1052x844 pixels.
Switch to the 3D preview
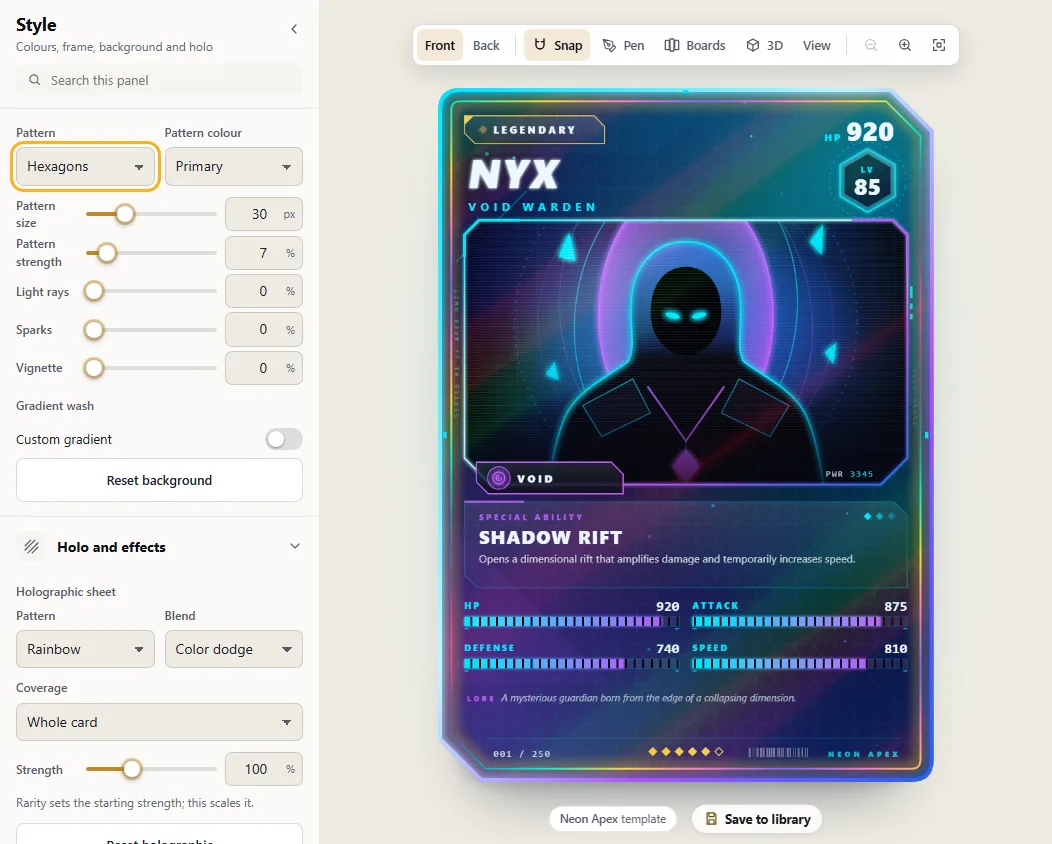point(765,45)
